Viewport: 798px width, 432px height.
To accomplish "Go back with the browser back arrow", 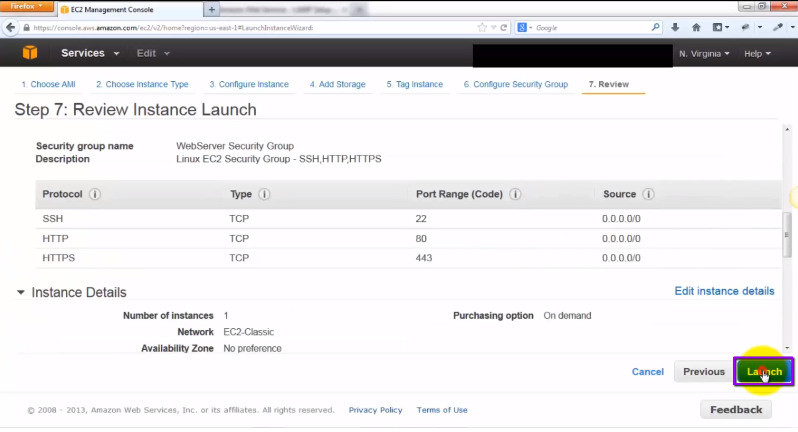I will pyautogui.click(x=10, y=27).
